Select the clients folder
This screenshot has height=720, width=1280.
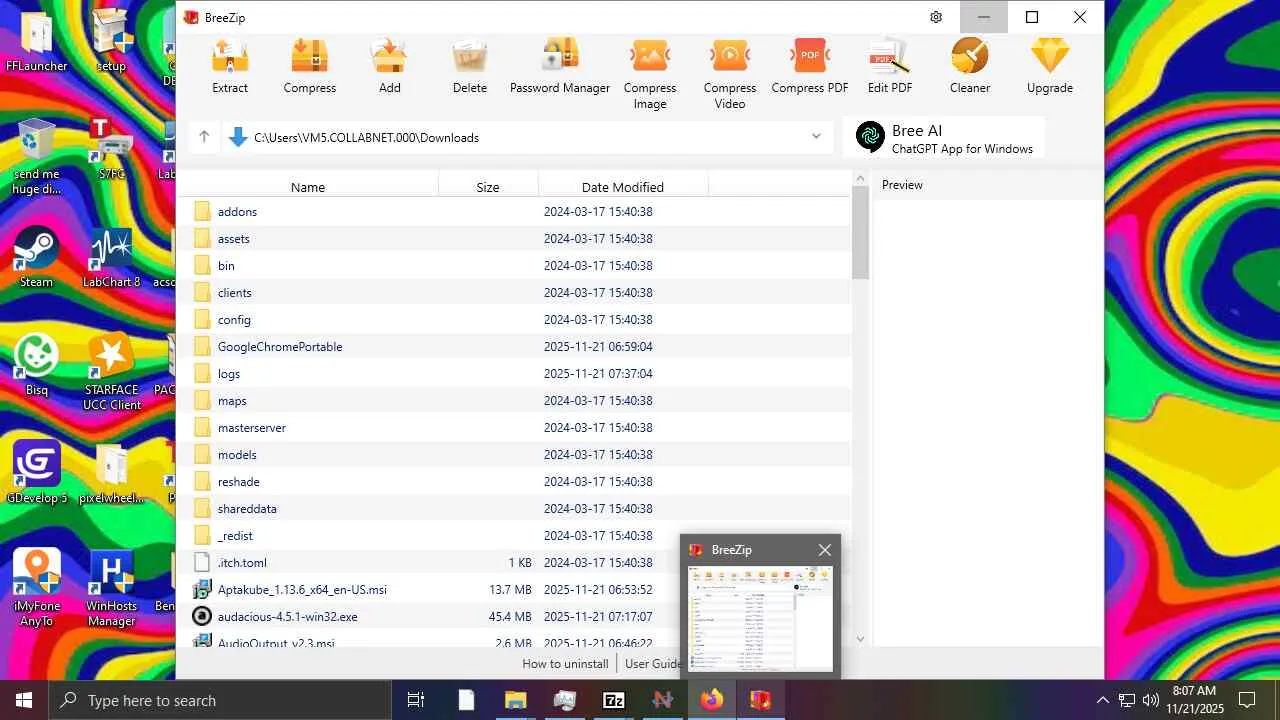tap(515, 293)
